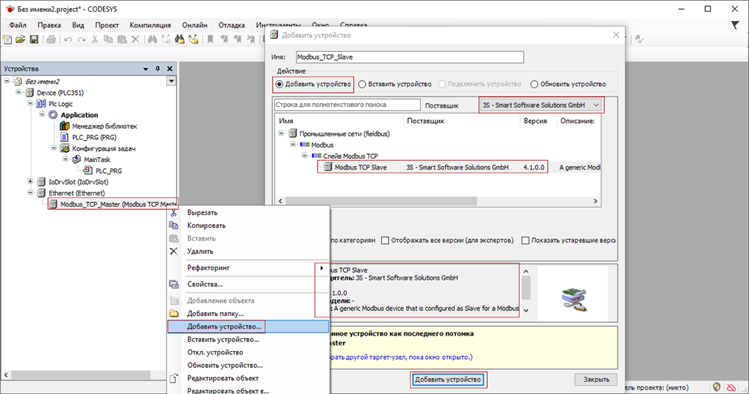The image size is (749, 394).
Task: Collapse the Device (PLC351) node
Action: (x=19, y=92)
